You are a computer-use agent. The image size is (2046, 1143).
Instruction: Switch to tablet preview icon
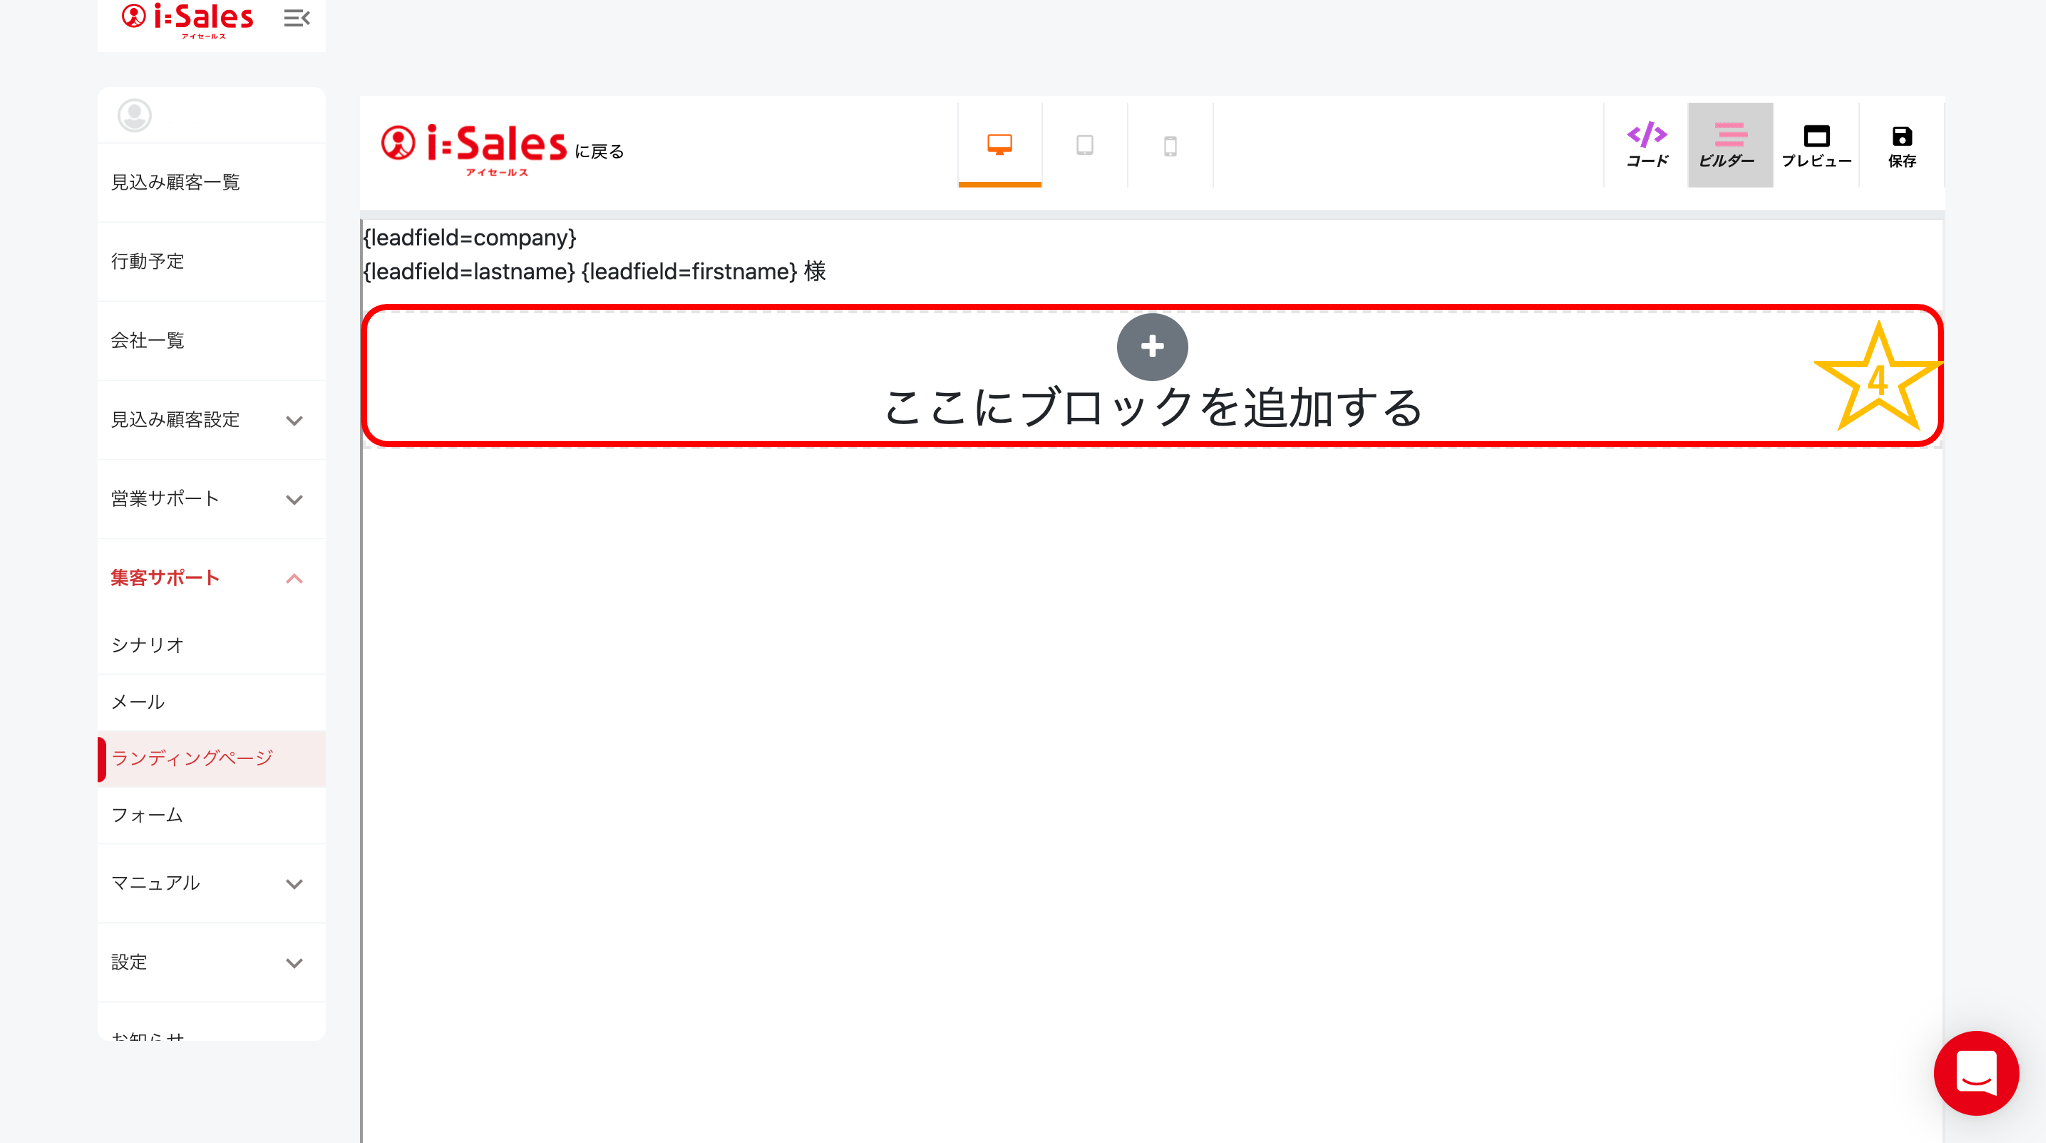point(1084,145)
